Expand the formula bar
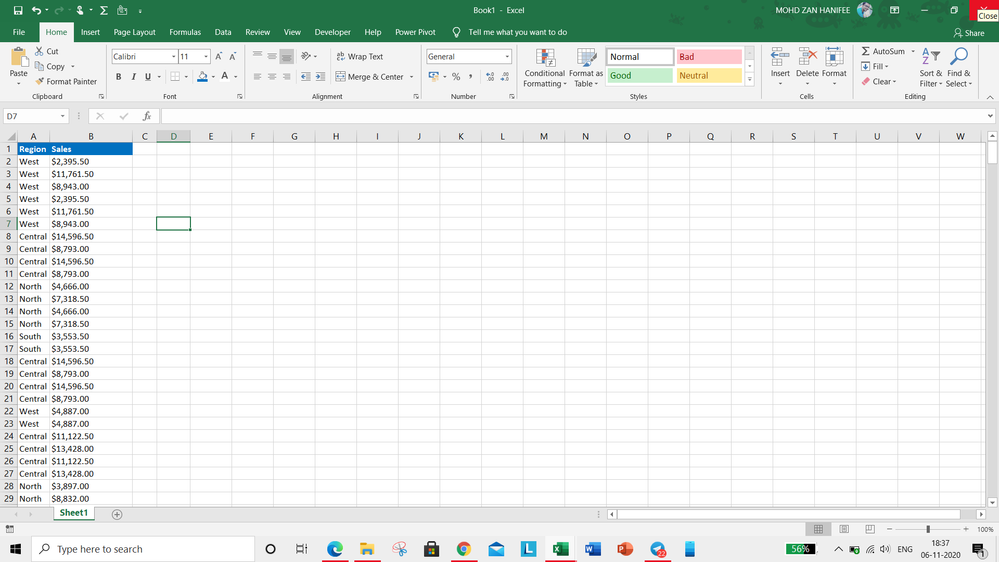Image resolution: width=999 pixels, height=562 pixels. (989, 116)
